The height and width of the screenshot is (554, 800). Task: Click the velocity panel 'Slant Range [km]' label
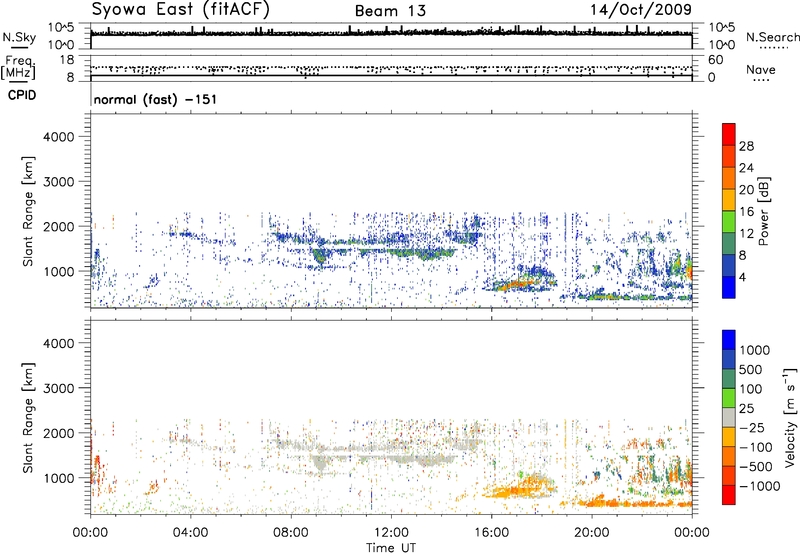click(28, 417)
